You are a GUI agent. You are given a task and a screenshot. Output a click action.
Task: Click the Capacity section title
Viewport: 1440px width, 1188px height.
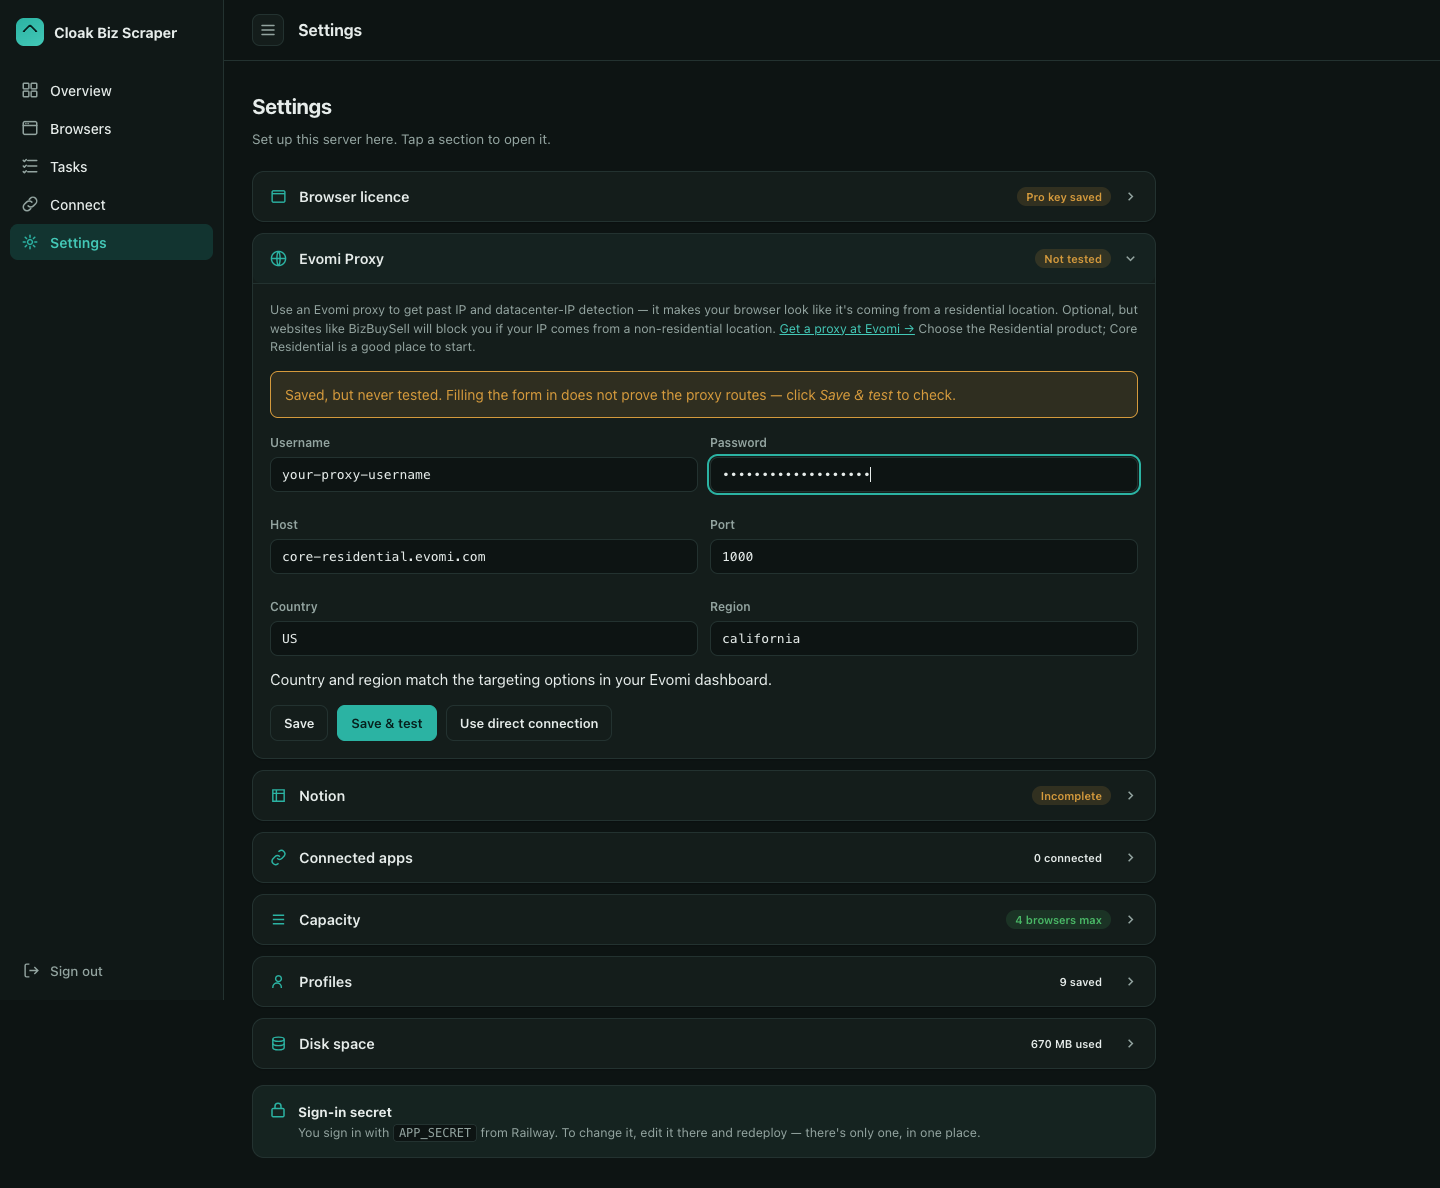point(330,919)
